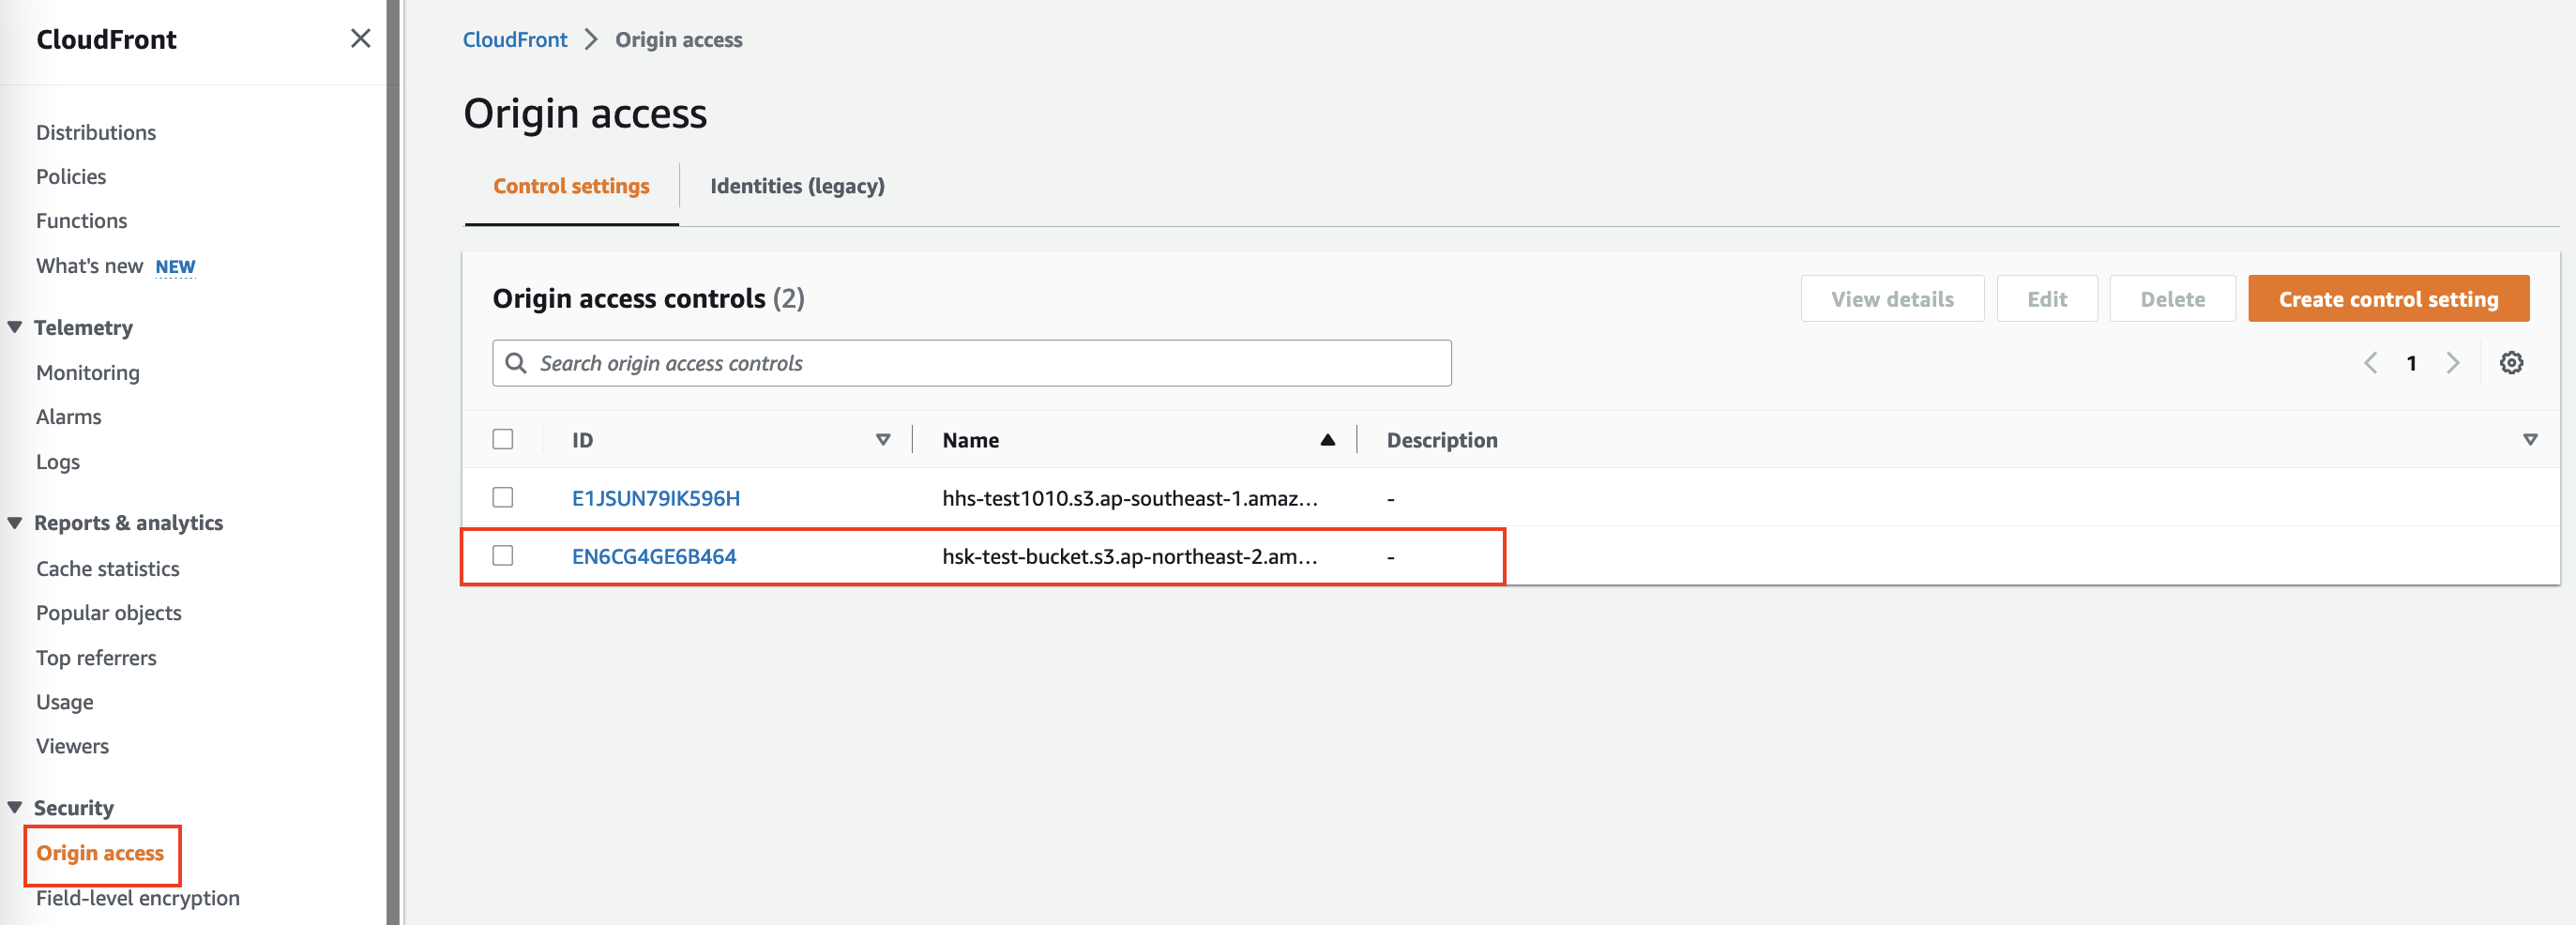Open EN6CG4GE6B464 control link
This screenshot has width=2576, height=925.
pos(654,555)
